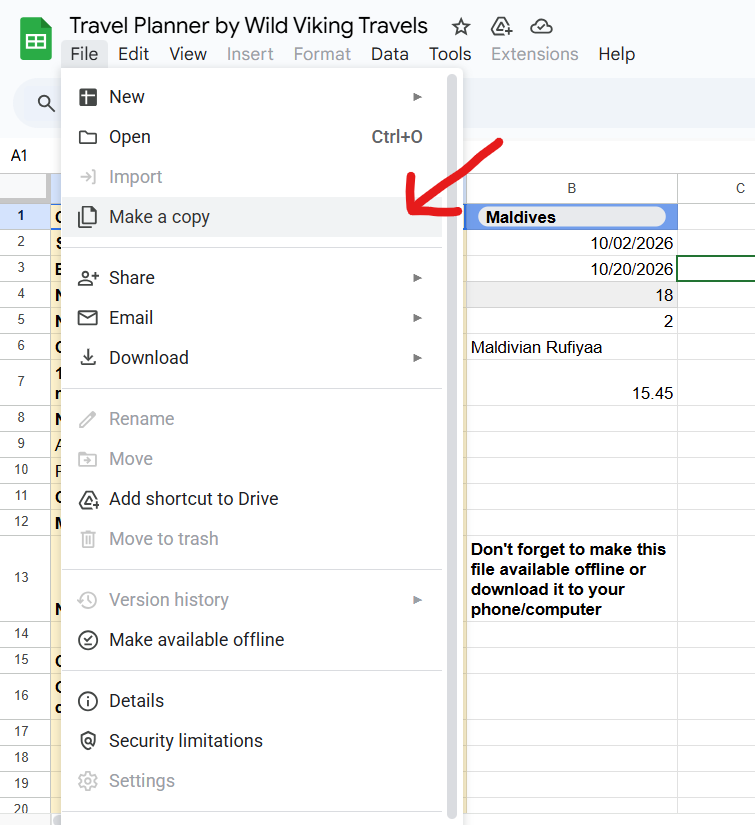755x825 pixels.
Task: Open the Extensions menu
Action: (x=535, y=54)
